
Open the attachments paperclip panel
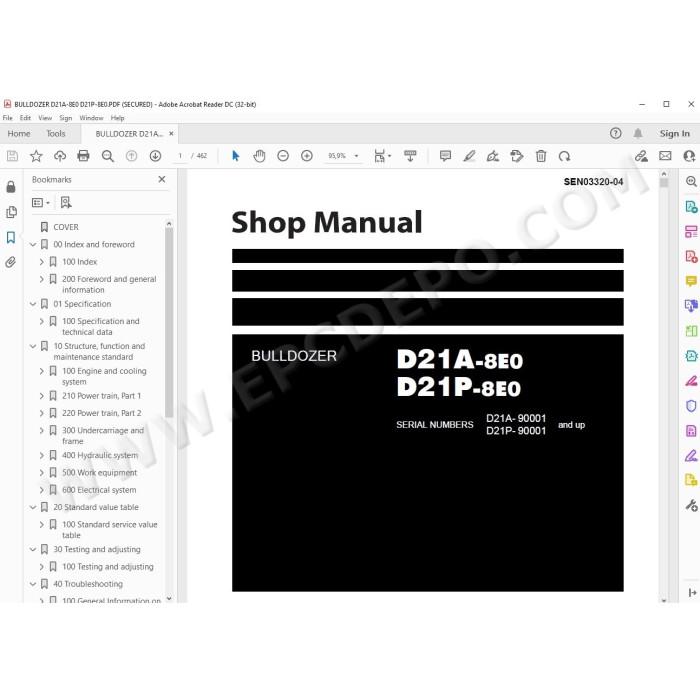pyautogui.click(x=11, y=262)
